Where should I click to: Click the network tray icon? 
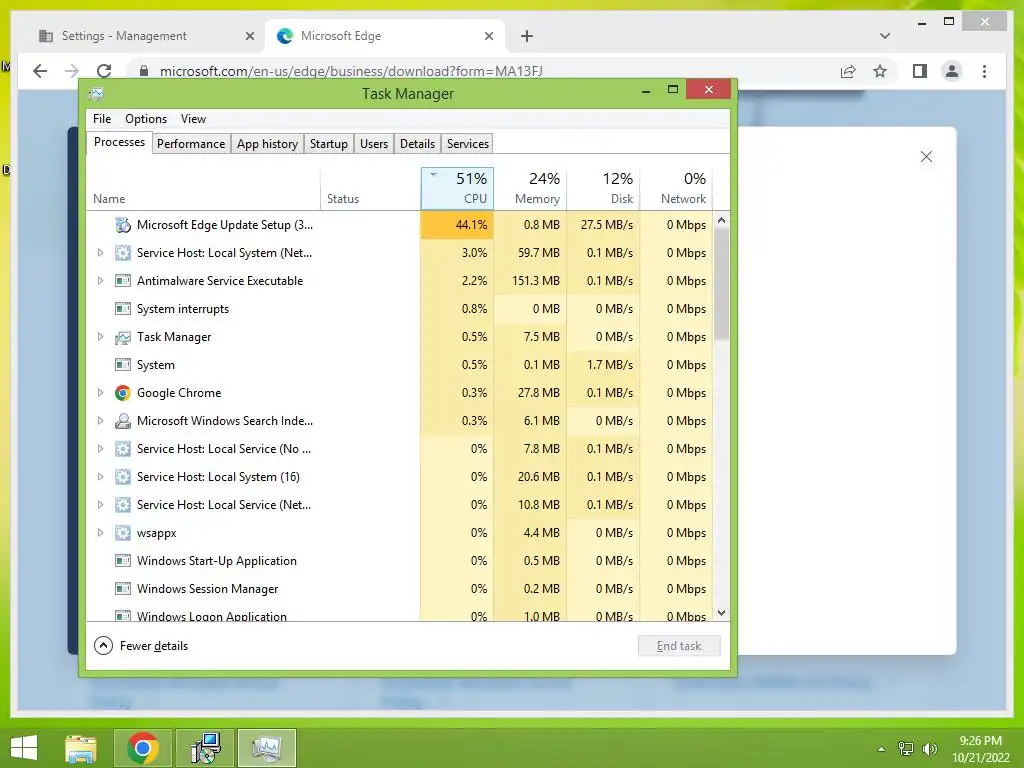906,749
